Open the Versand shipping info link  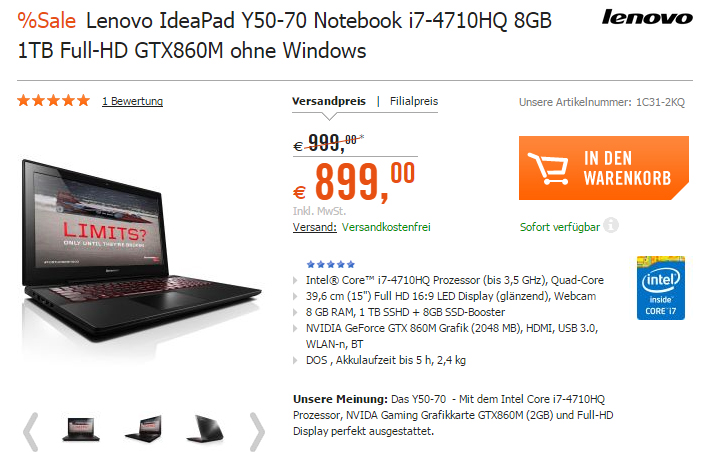pyautogui.click(x=315, y=227)
